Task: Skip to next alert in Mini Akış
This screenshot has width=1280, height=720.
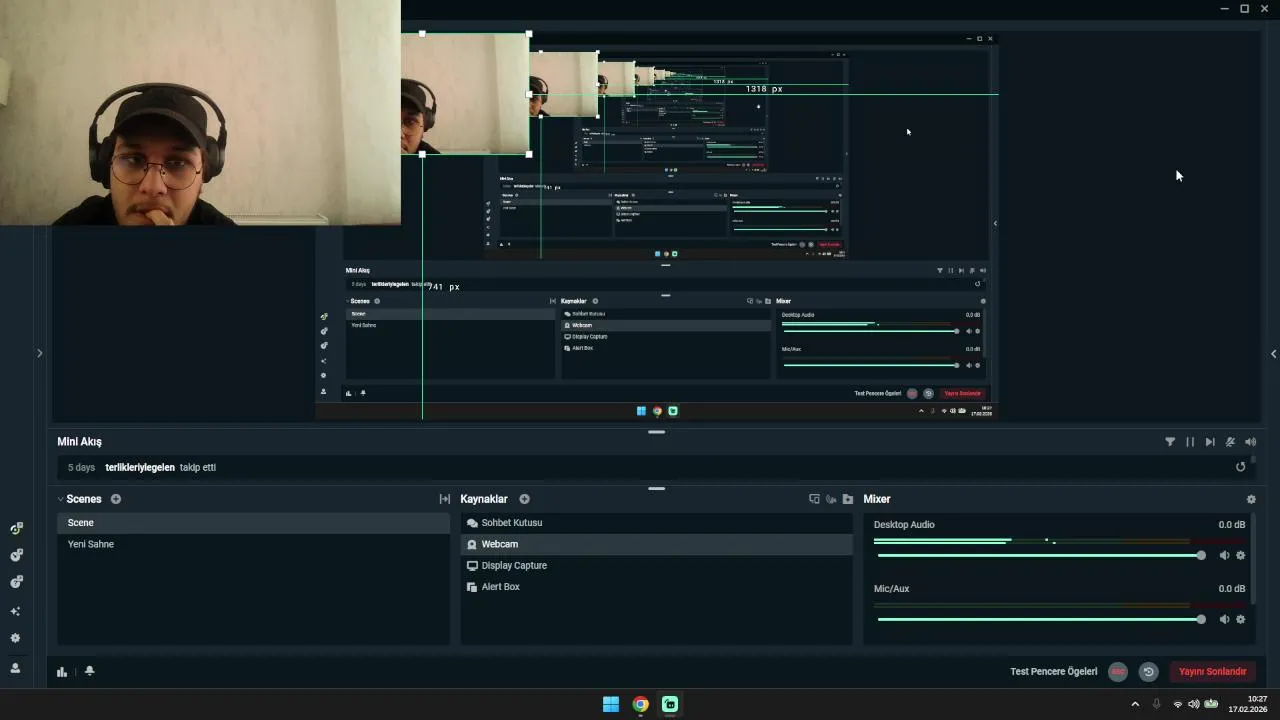Action: (x=1210, y=441)
